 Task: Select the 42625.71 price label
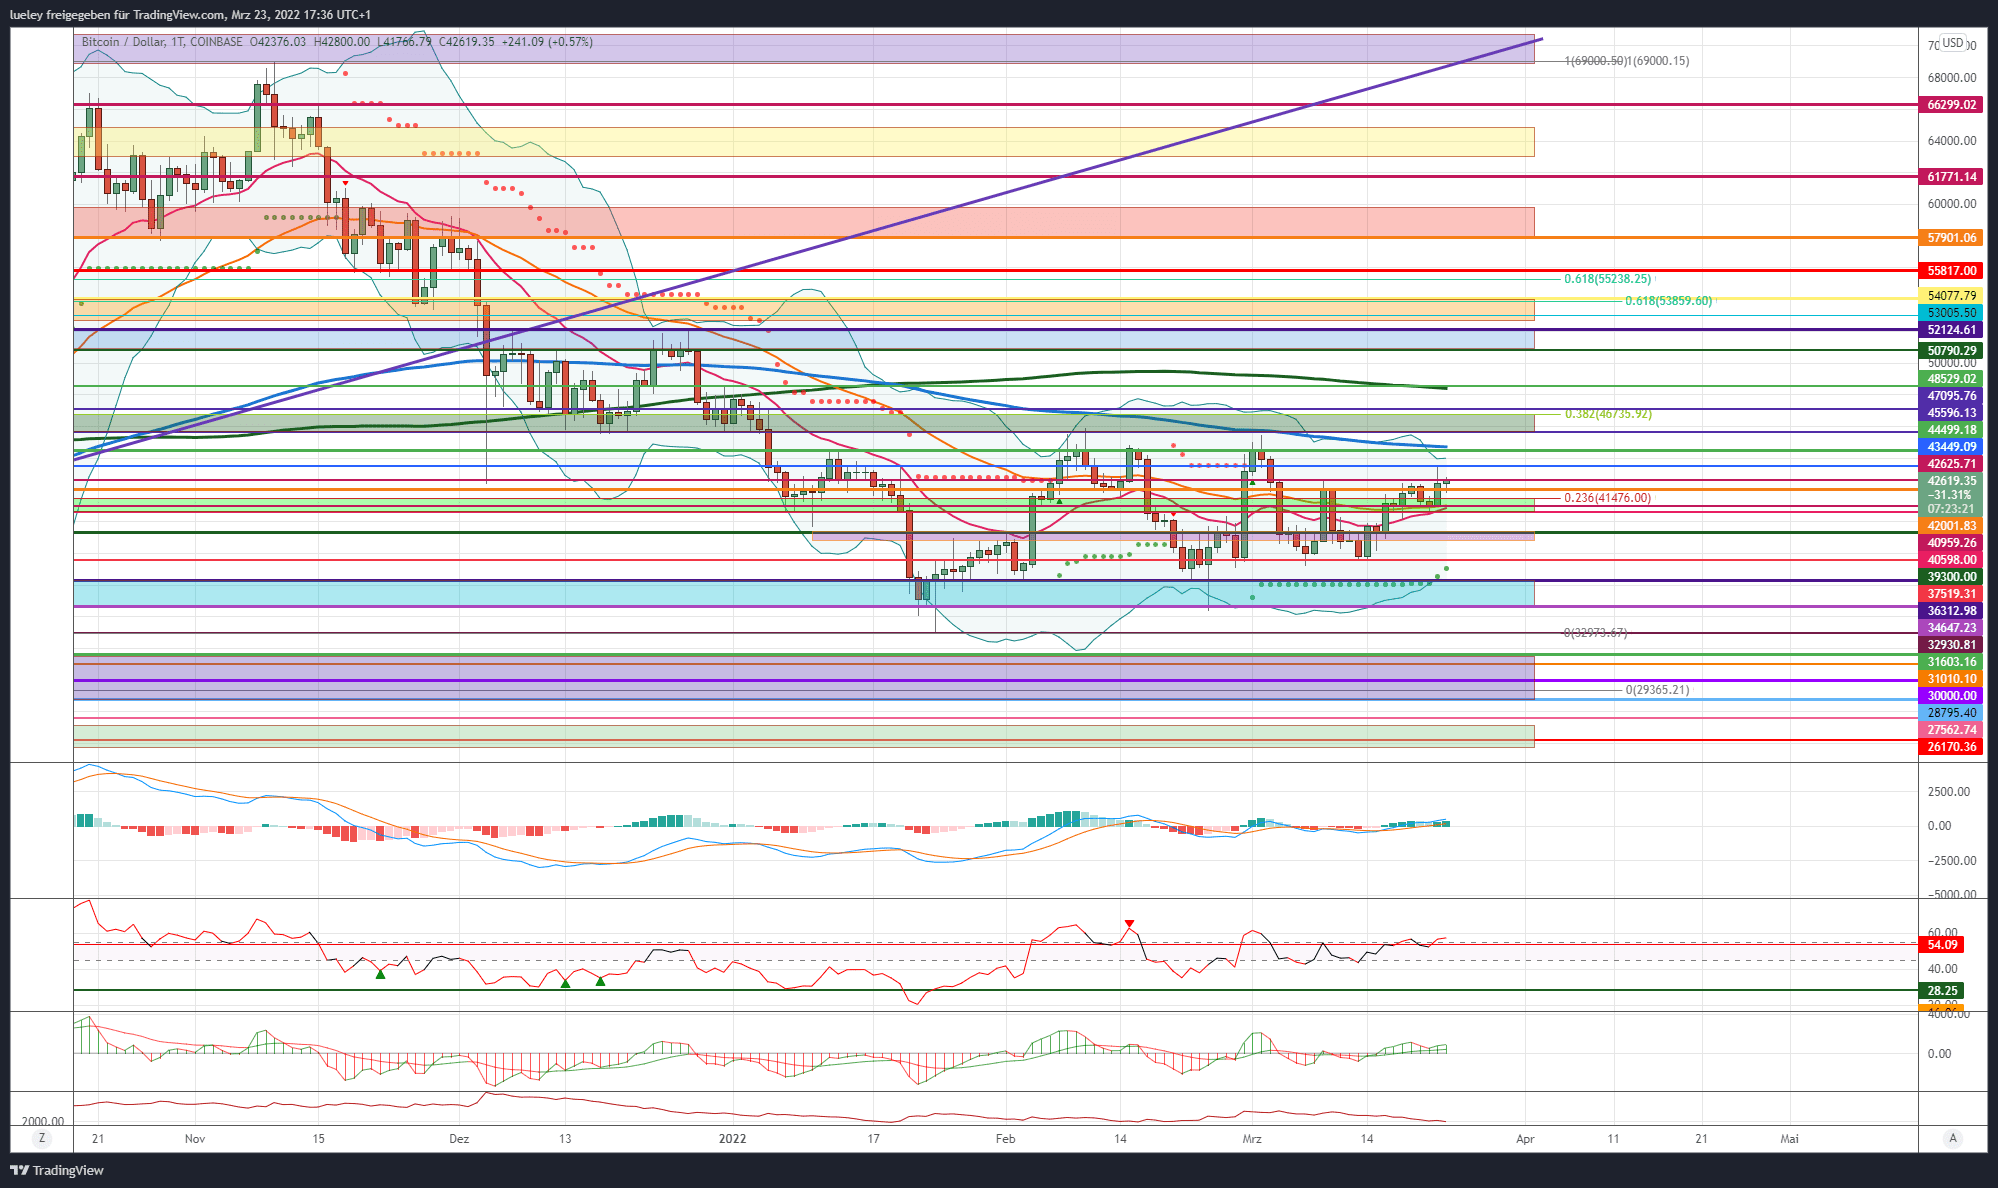pos(1951,464)
